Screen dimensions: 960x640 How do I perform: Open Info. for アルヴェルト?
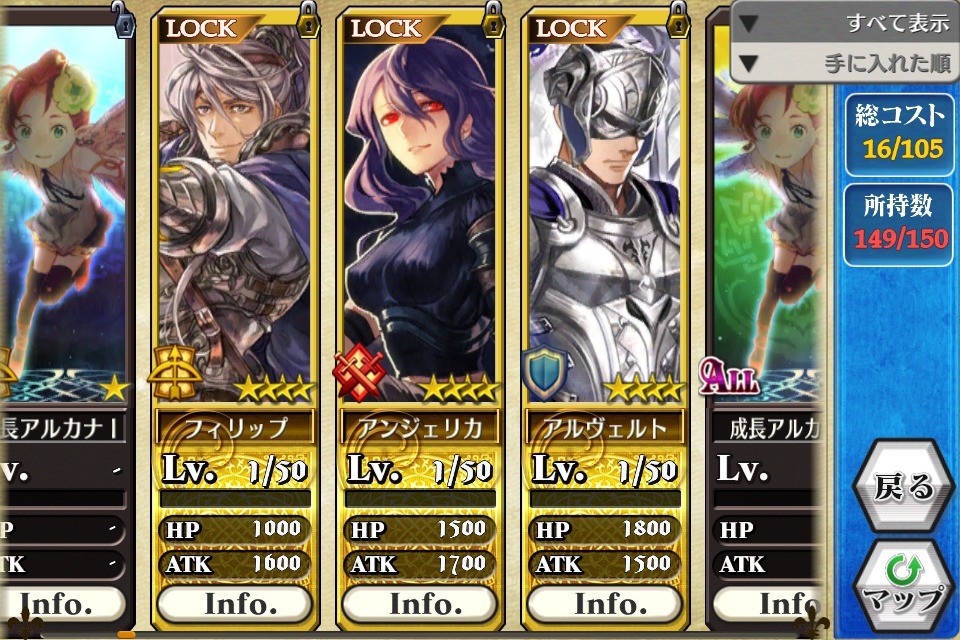(605, 604)
